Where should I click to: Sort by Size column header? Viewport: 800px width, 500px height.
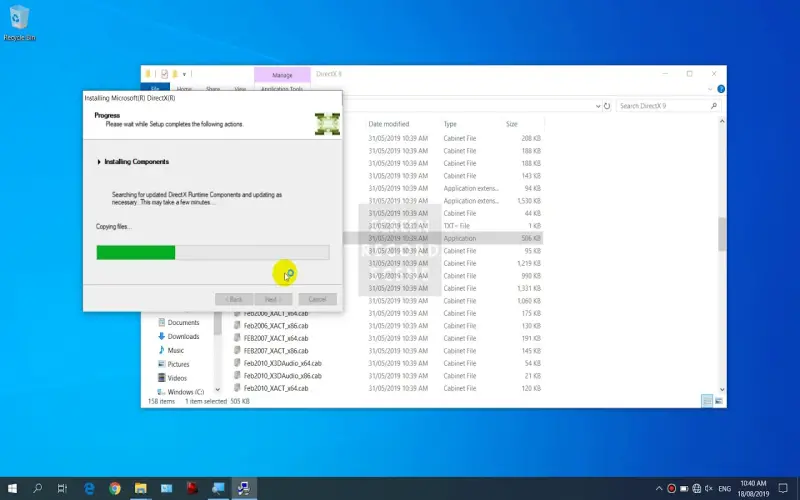(x=512, y=124)
